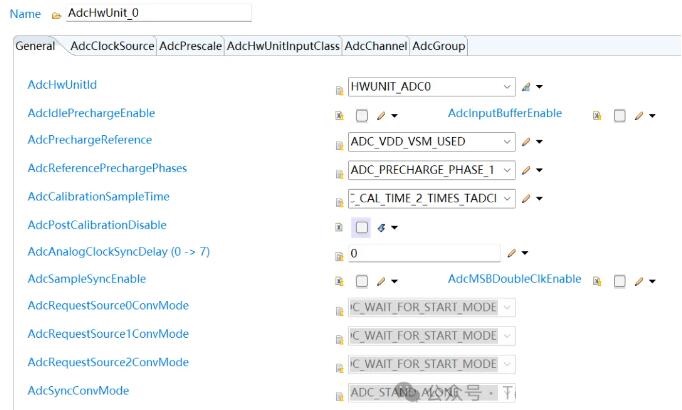The height and width of the screenshot is (410, 682).
Task: Enable the AdcIdlePrechargeEnable checkbox
Action: coord(362,115)
